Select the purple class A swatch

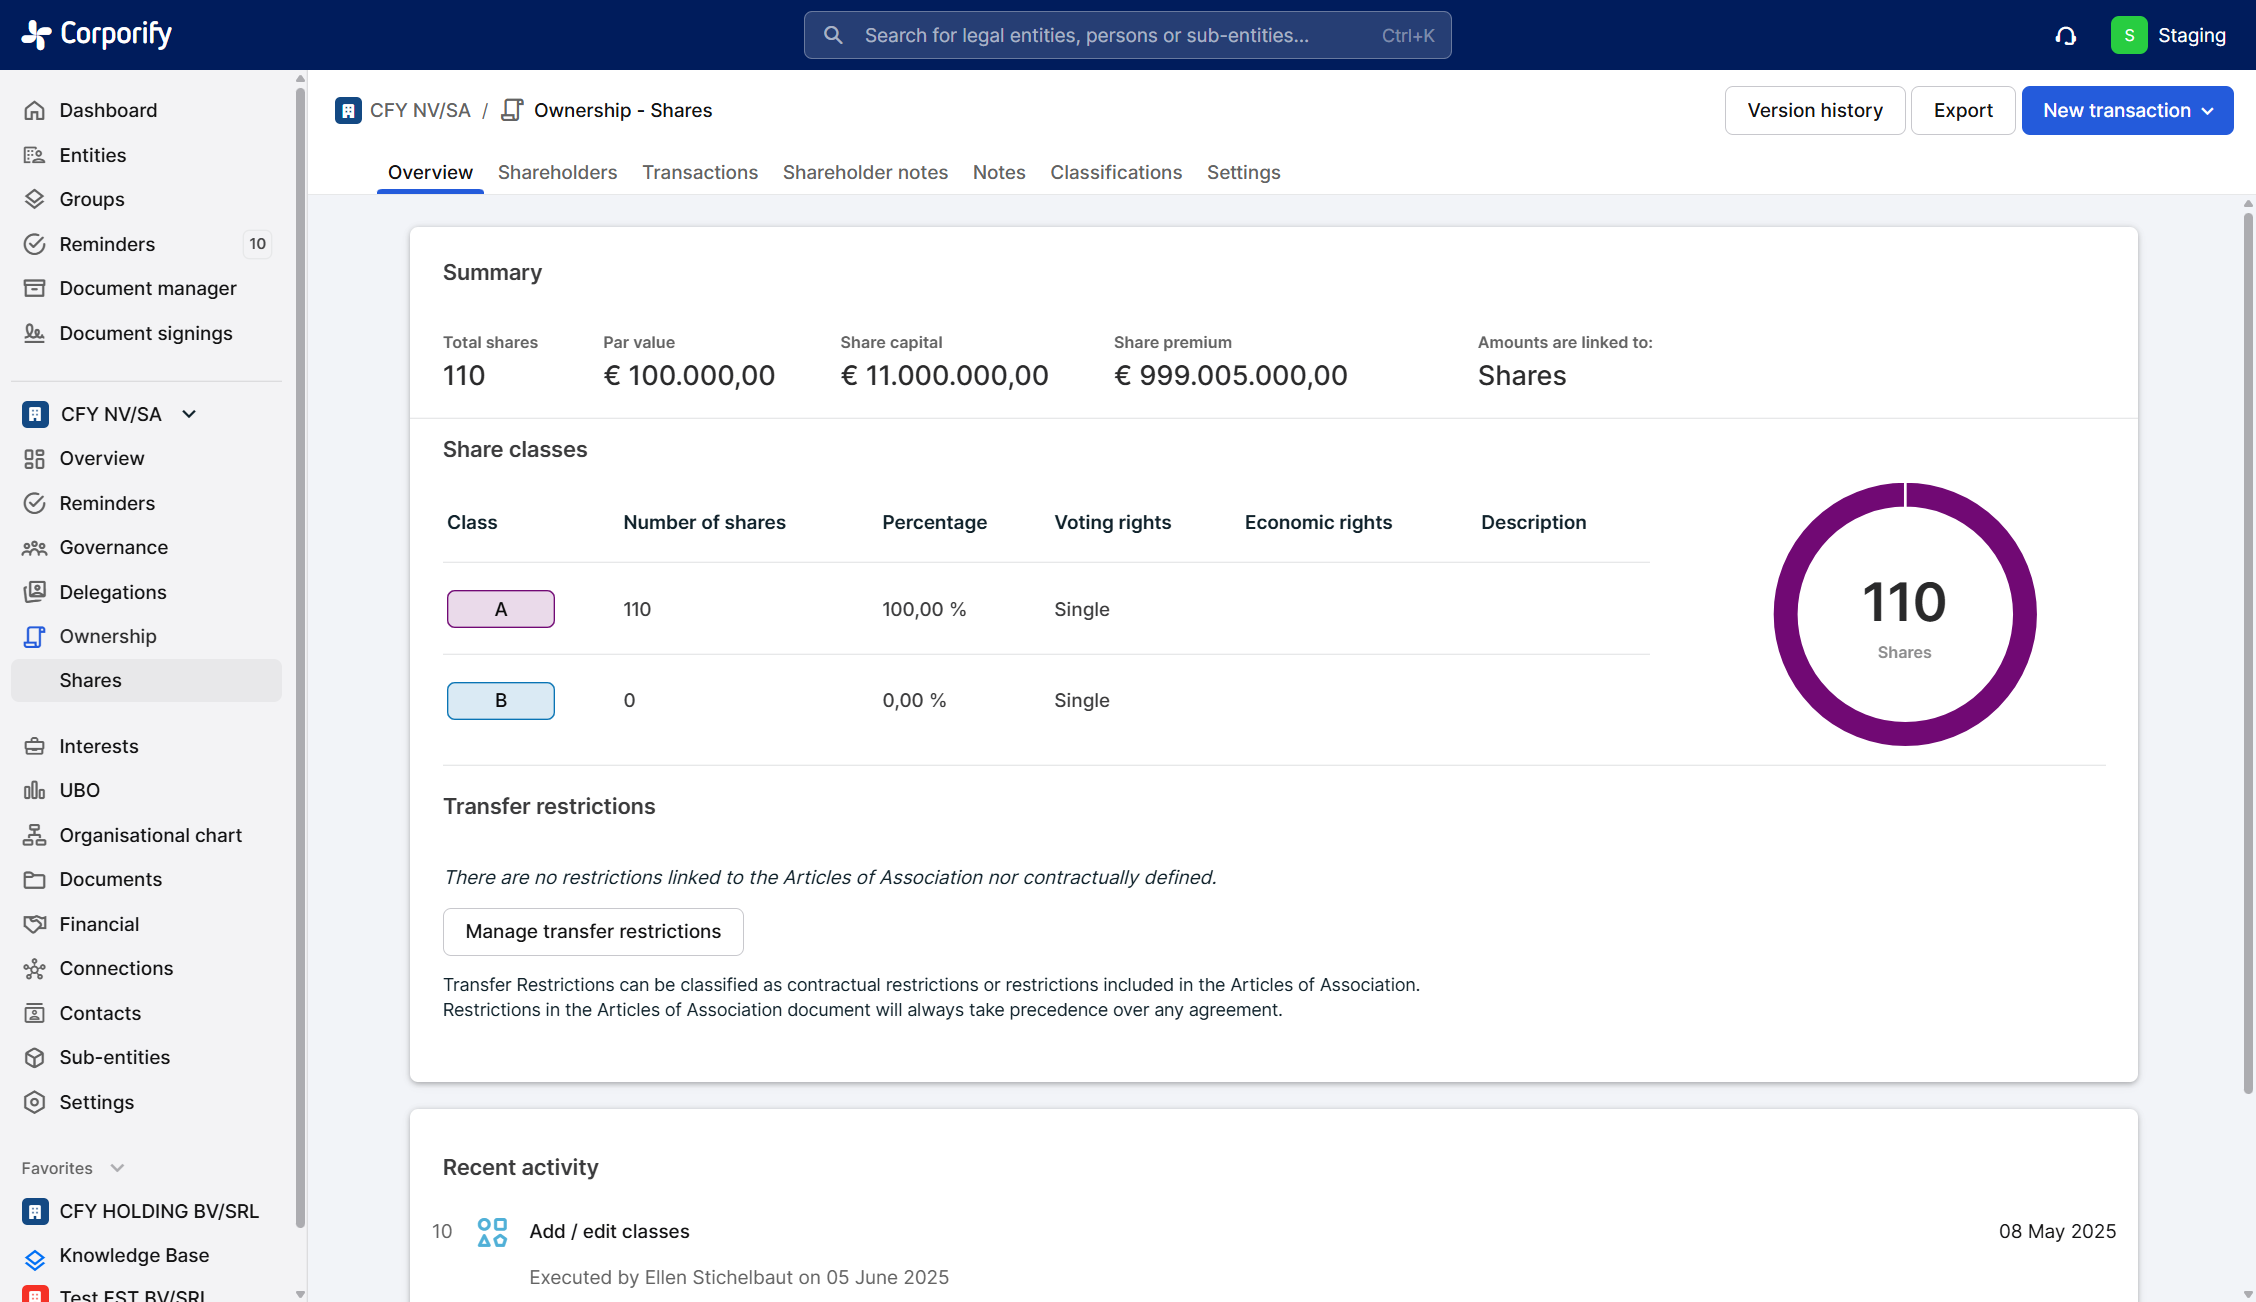(x=501, y=609)
